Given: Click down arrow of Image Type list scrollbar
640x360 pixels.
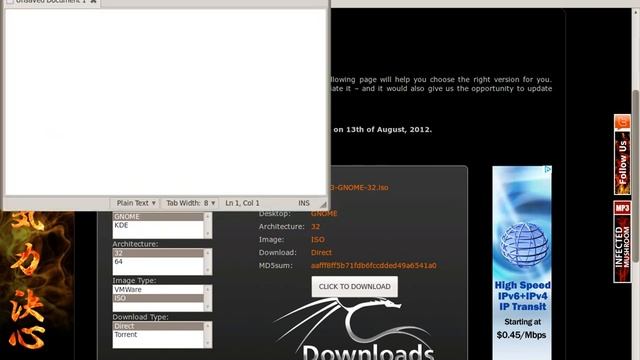Looking at the screenshot, I should (208, 307).
